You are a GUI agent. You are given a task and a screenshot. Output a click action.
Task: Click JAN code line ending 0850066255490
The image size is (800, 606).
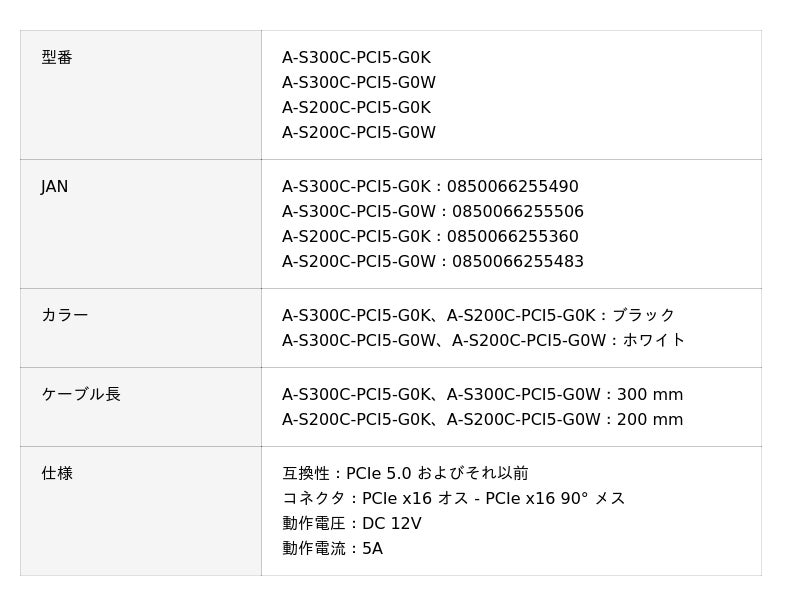430,187
